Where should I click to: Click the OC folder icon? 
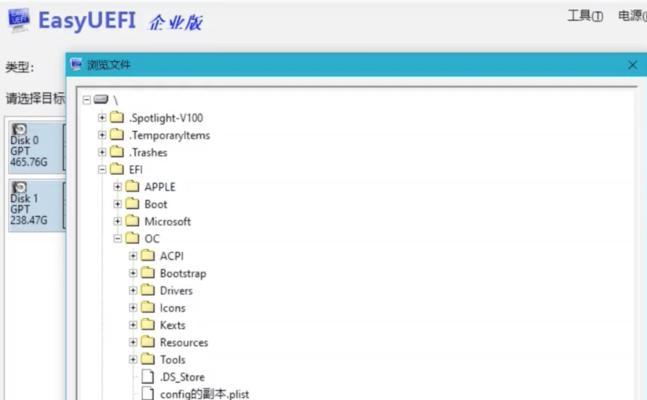point(132,238)
